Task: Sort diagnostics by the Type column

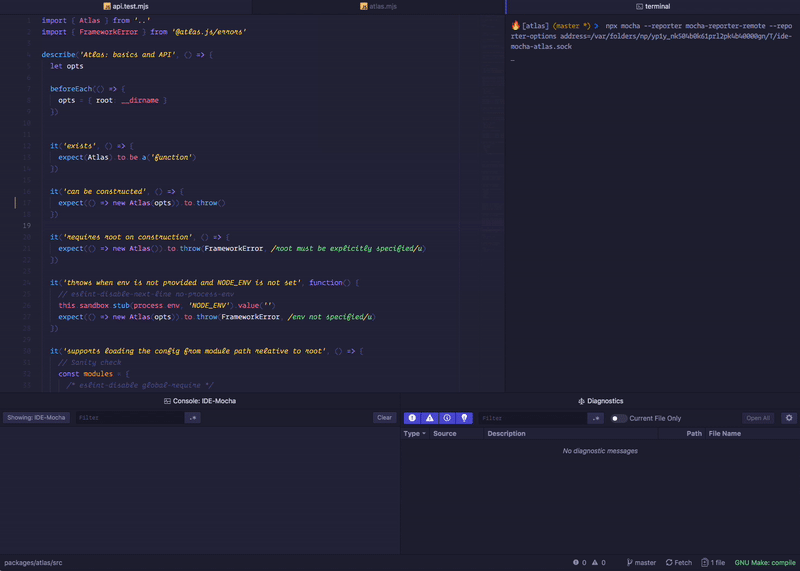Action: pos(414,434)
